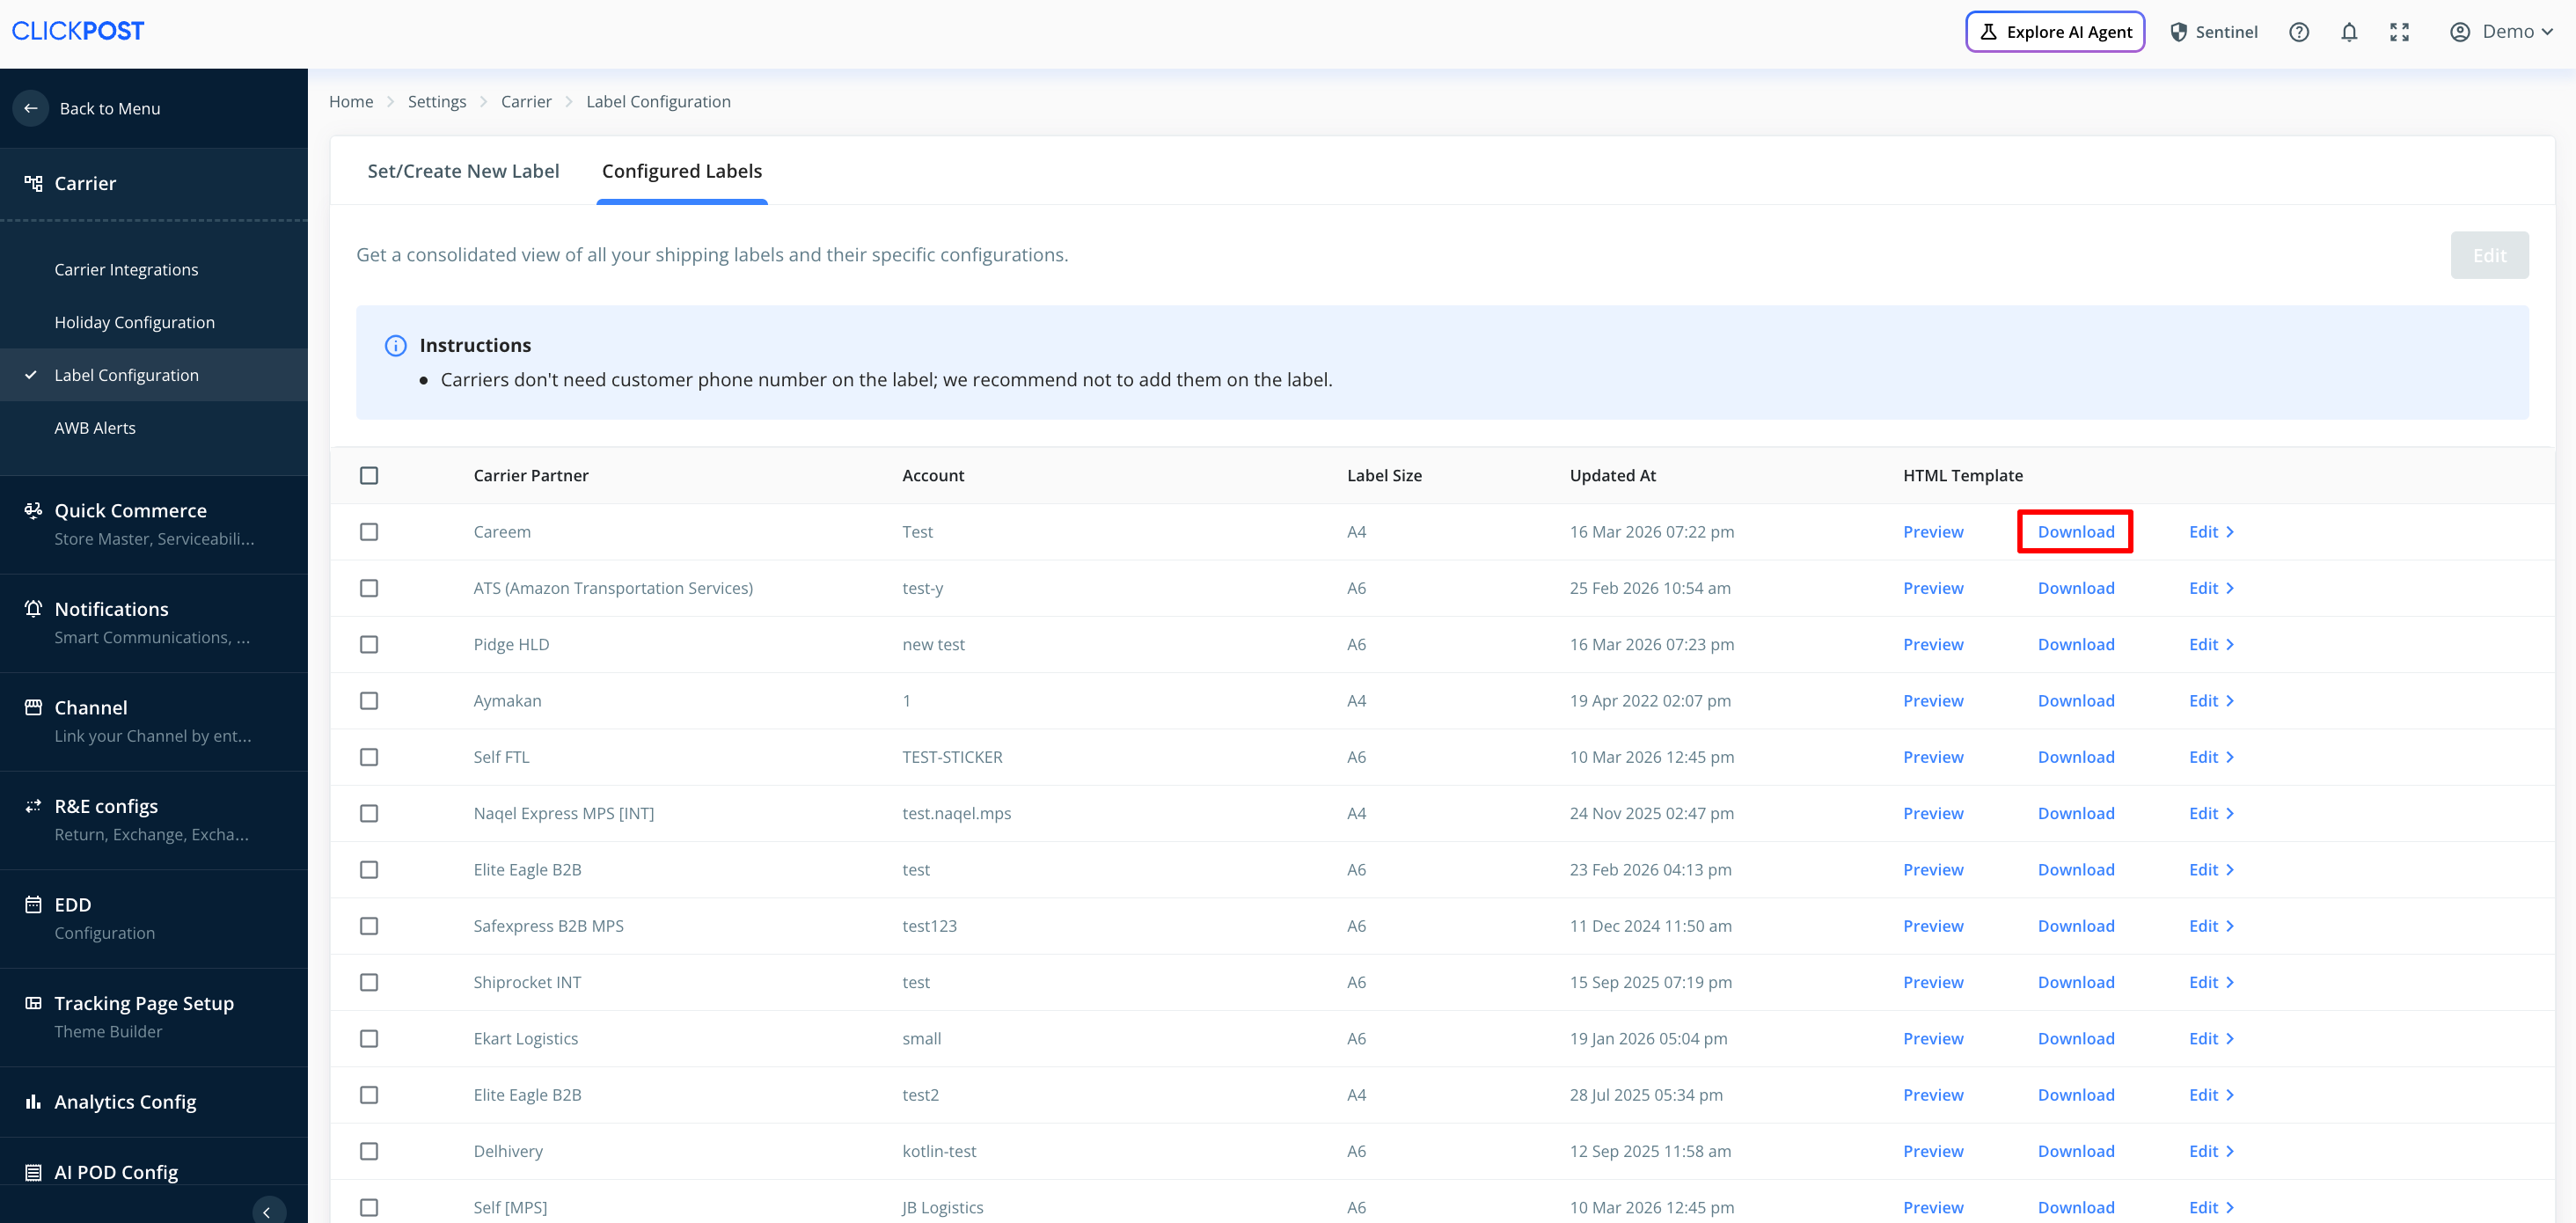
Task: Open the notifications bell in the header
Action: [2349, 32]
